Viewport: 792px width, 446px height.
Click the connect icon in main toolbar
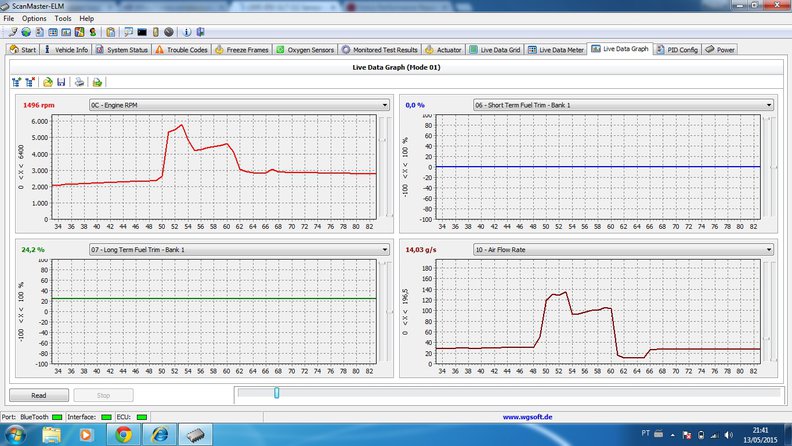(11, 33)
